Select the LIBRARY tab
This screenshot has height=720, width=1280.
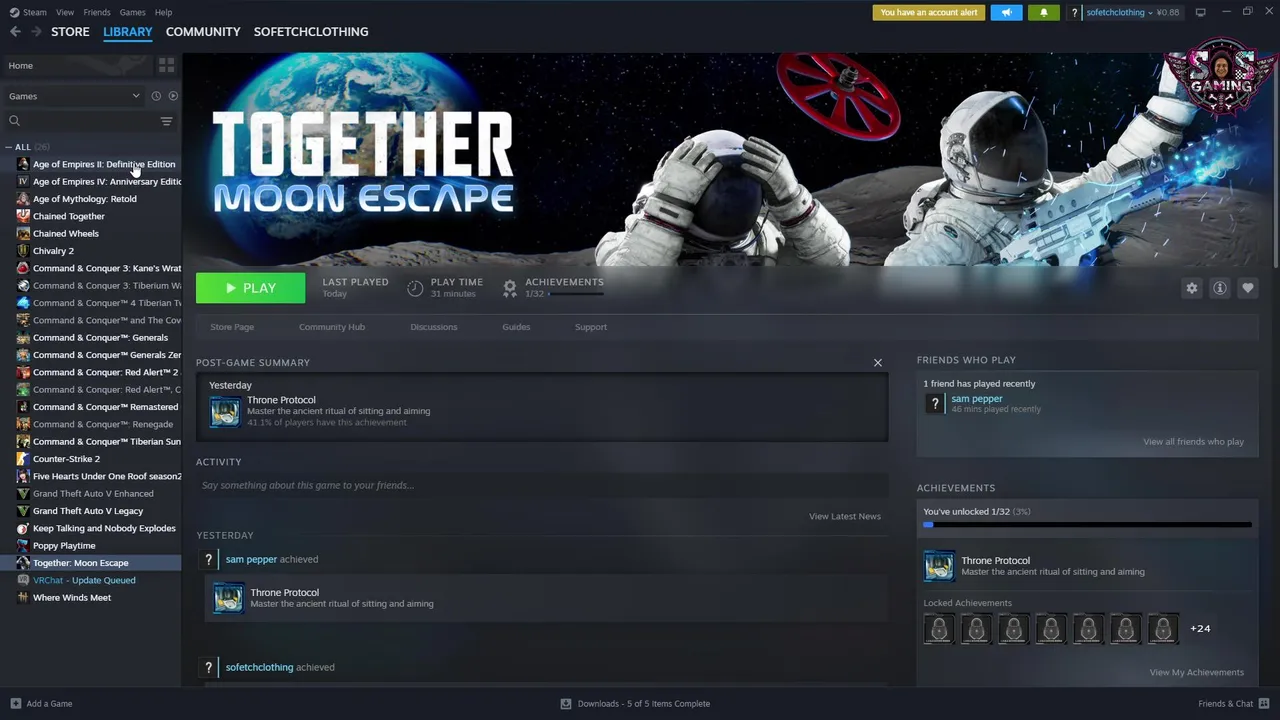128,32
